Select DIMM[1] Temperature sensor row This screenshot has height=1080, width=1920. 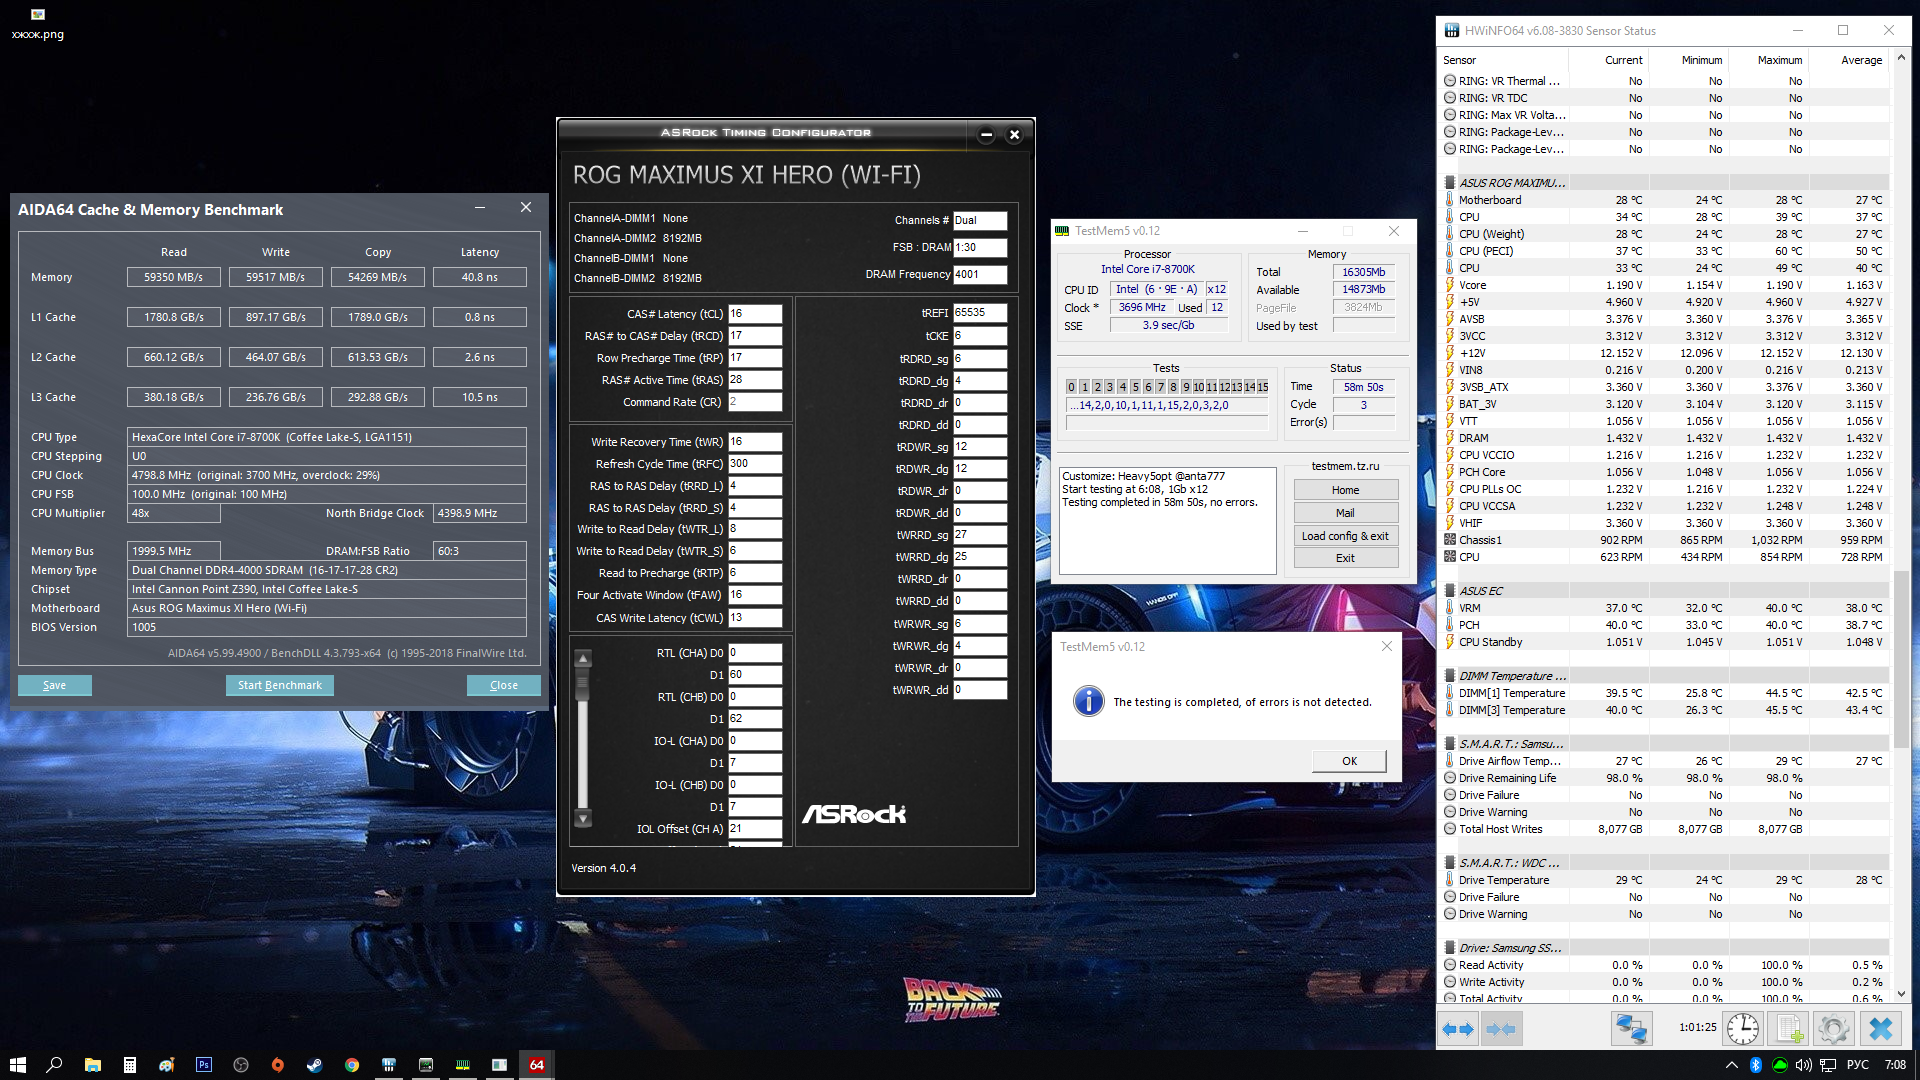click(1511, 693)
